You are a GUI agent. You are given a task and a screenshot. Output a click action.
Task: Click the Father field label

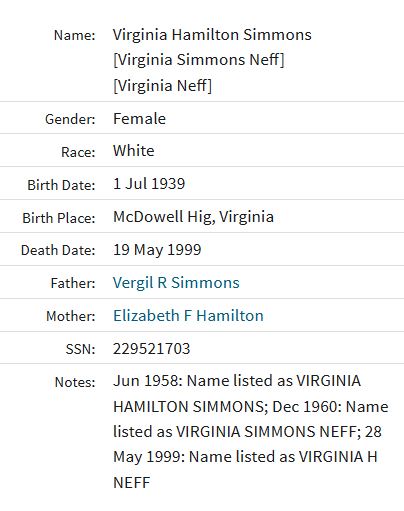73,284
